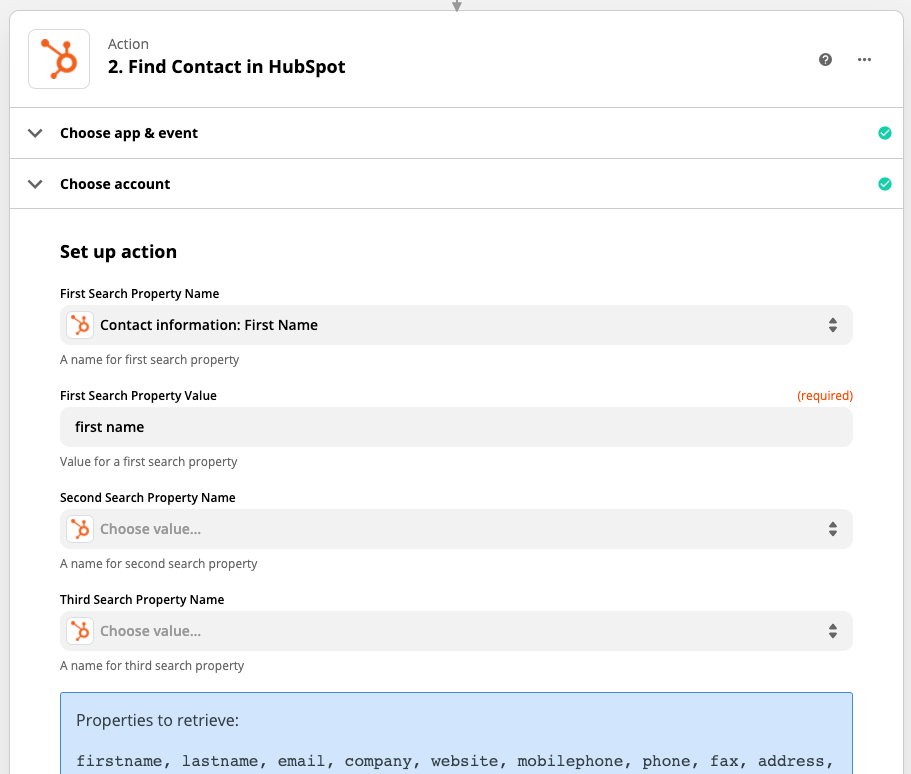Click HubSpot icon in Third Search Property Name

click(80, 631)
